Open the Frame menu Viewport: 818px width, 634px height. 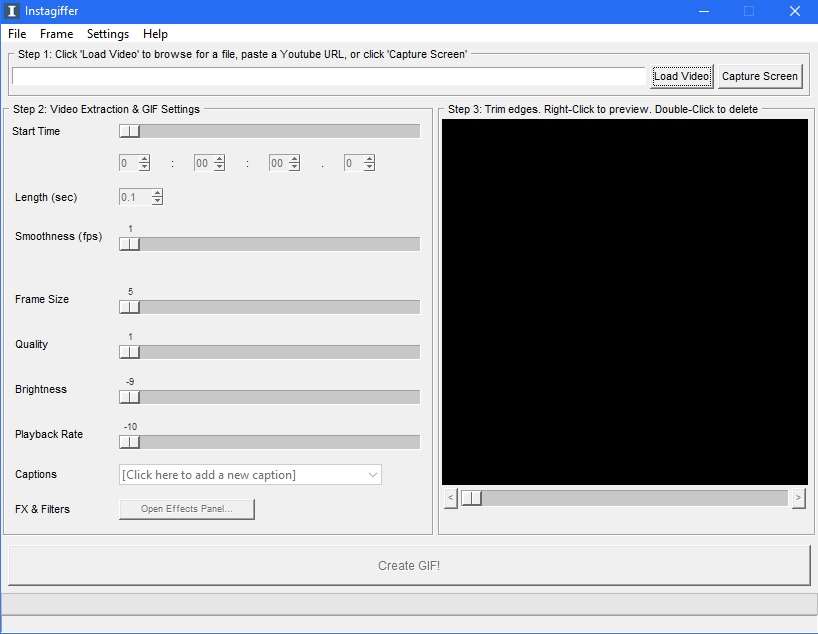tap(56, 34)
